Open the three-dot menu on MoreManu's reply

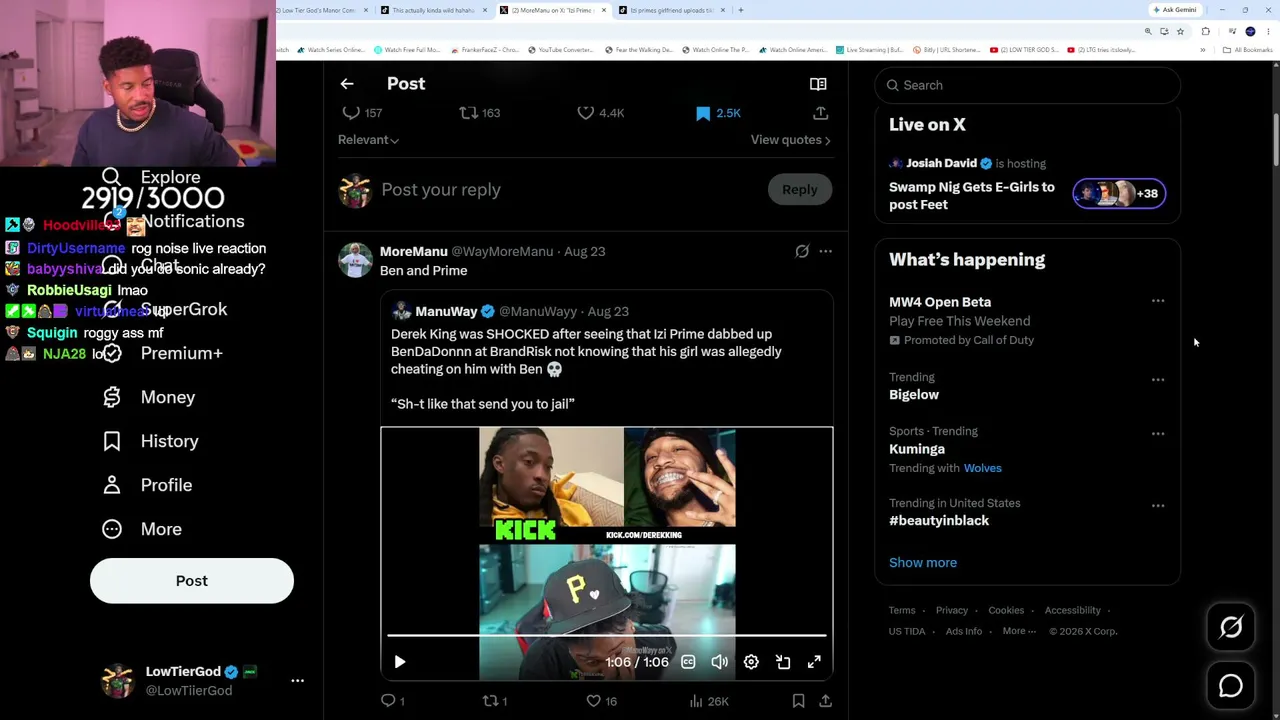[825, 252]
